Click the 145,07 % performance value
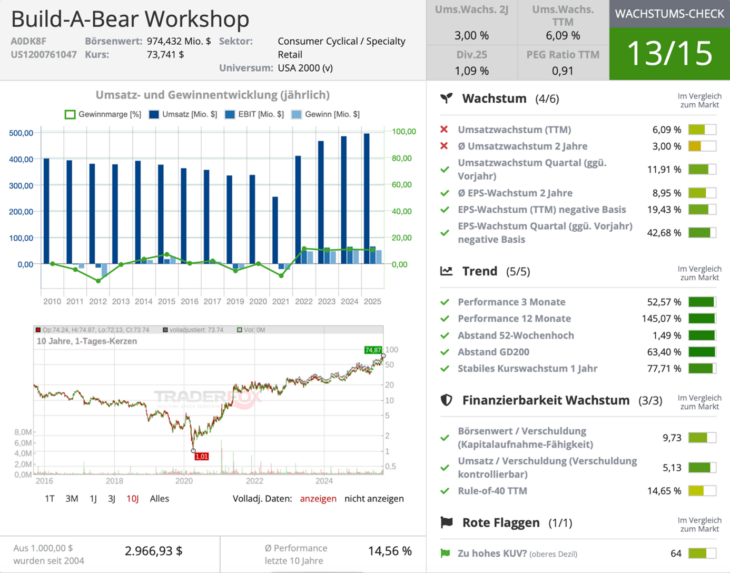 pos(661,318)
